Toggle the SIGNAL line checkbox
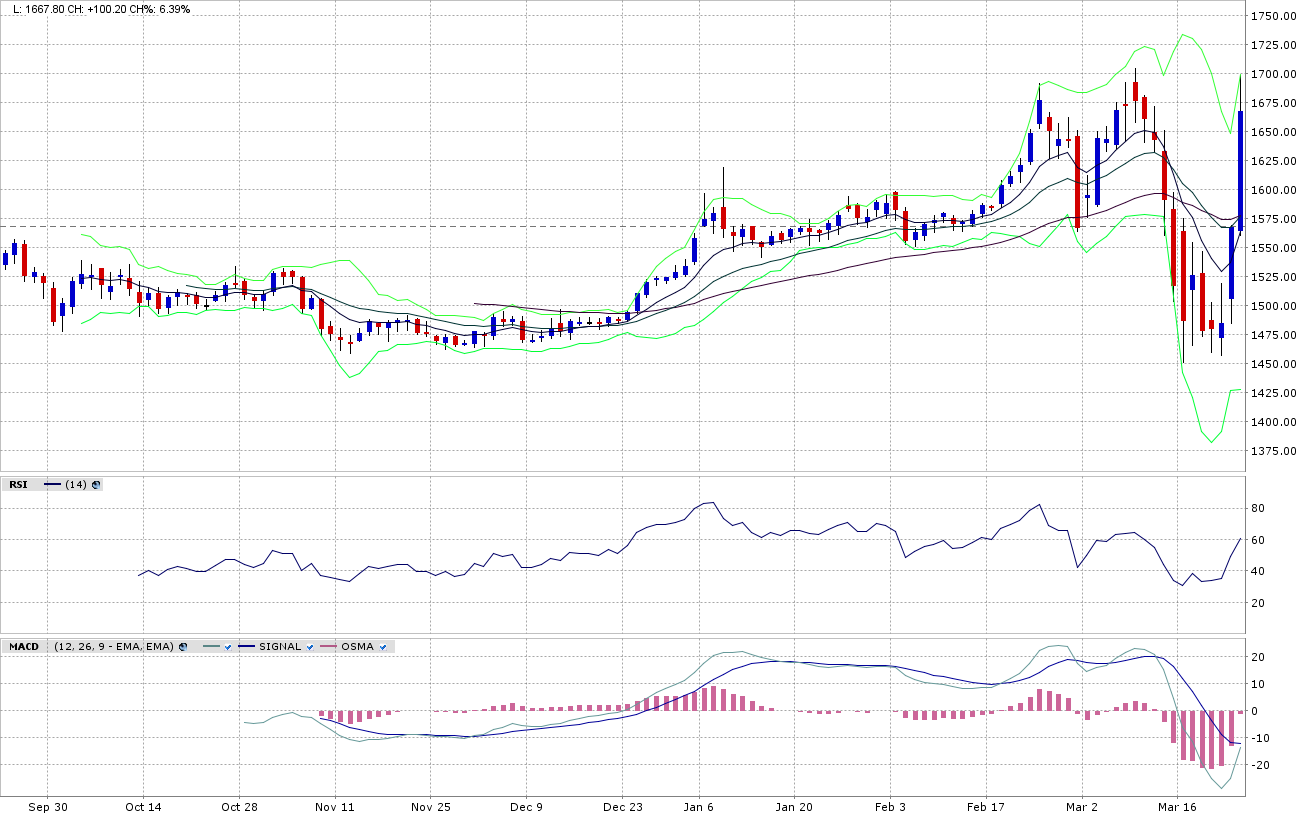Screen dimensions: 1305x821 click(x=310, y=647)
